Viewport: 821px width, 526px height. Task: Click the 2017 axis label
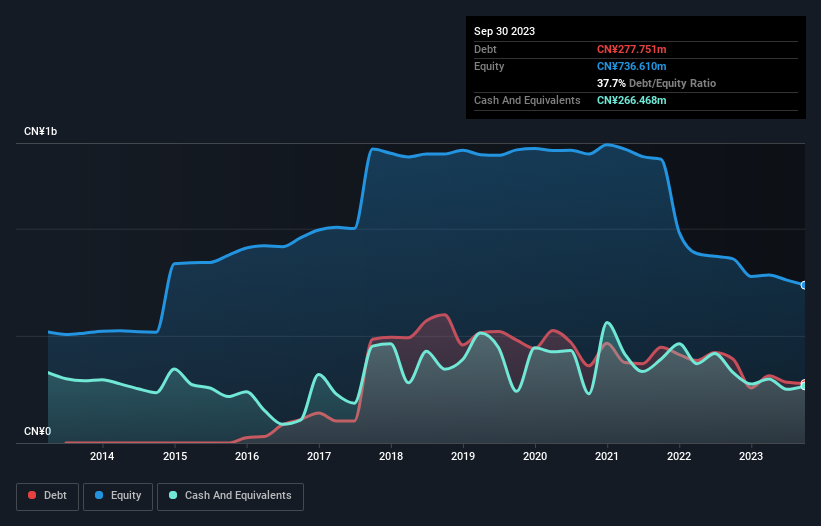tap(319, 456)
